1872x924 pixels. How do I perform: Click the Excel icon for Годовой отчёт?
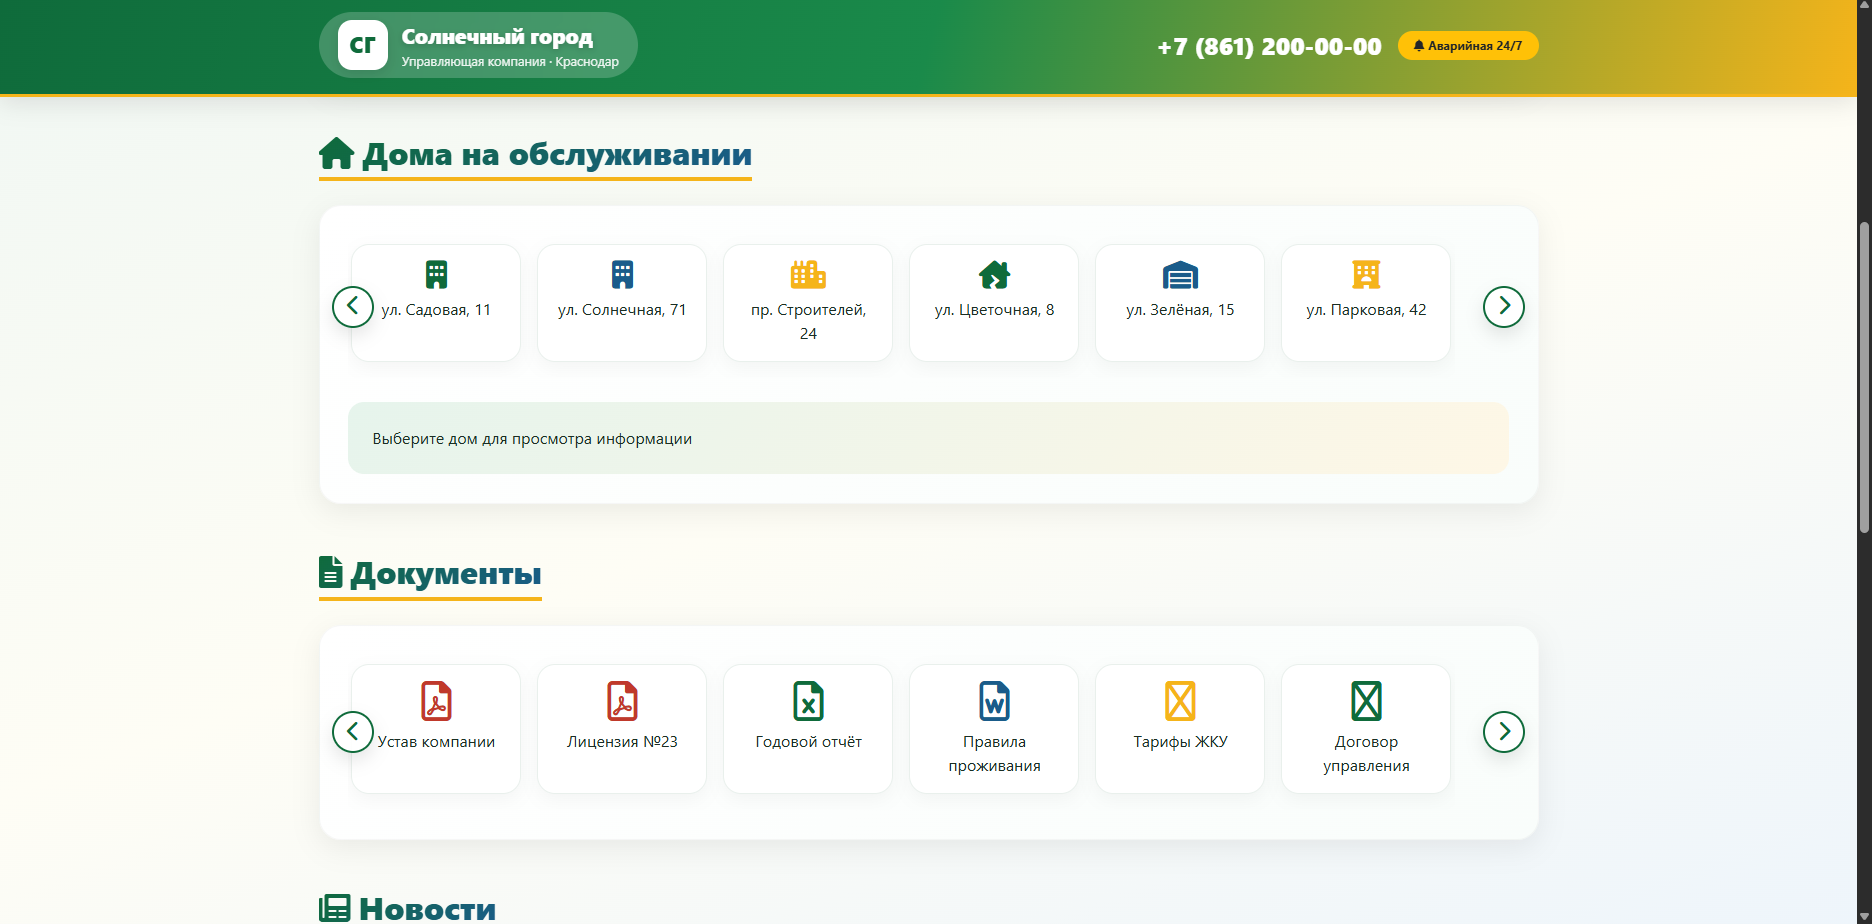pos(808,701)
